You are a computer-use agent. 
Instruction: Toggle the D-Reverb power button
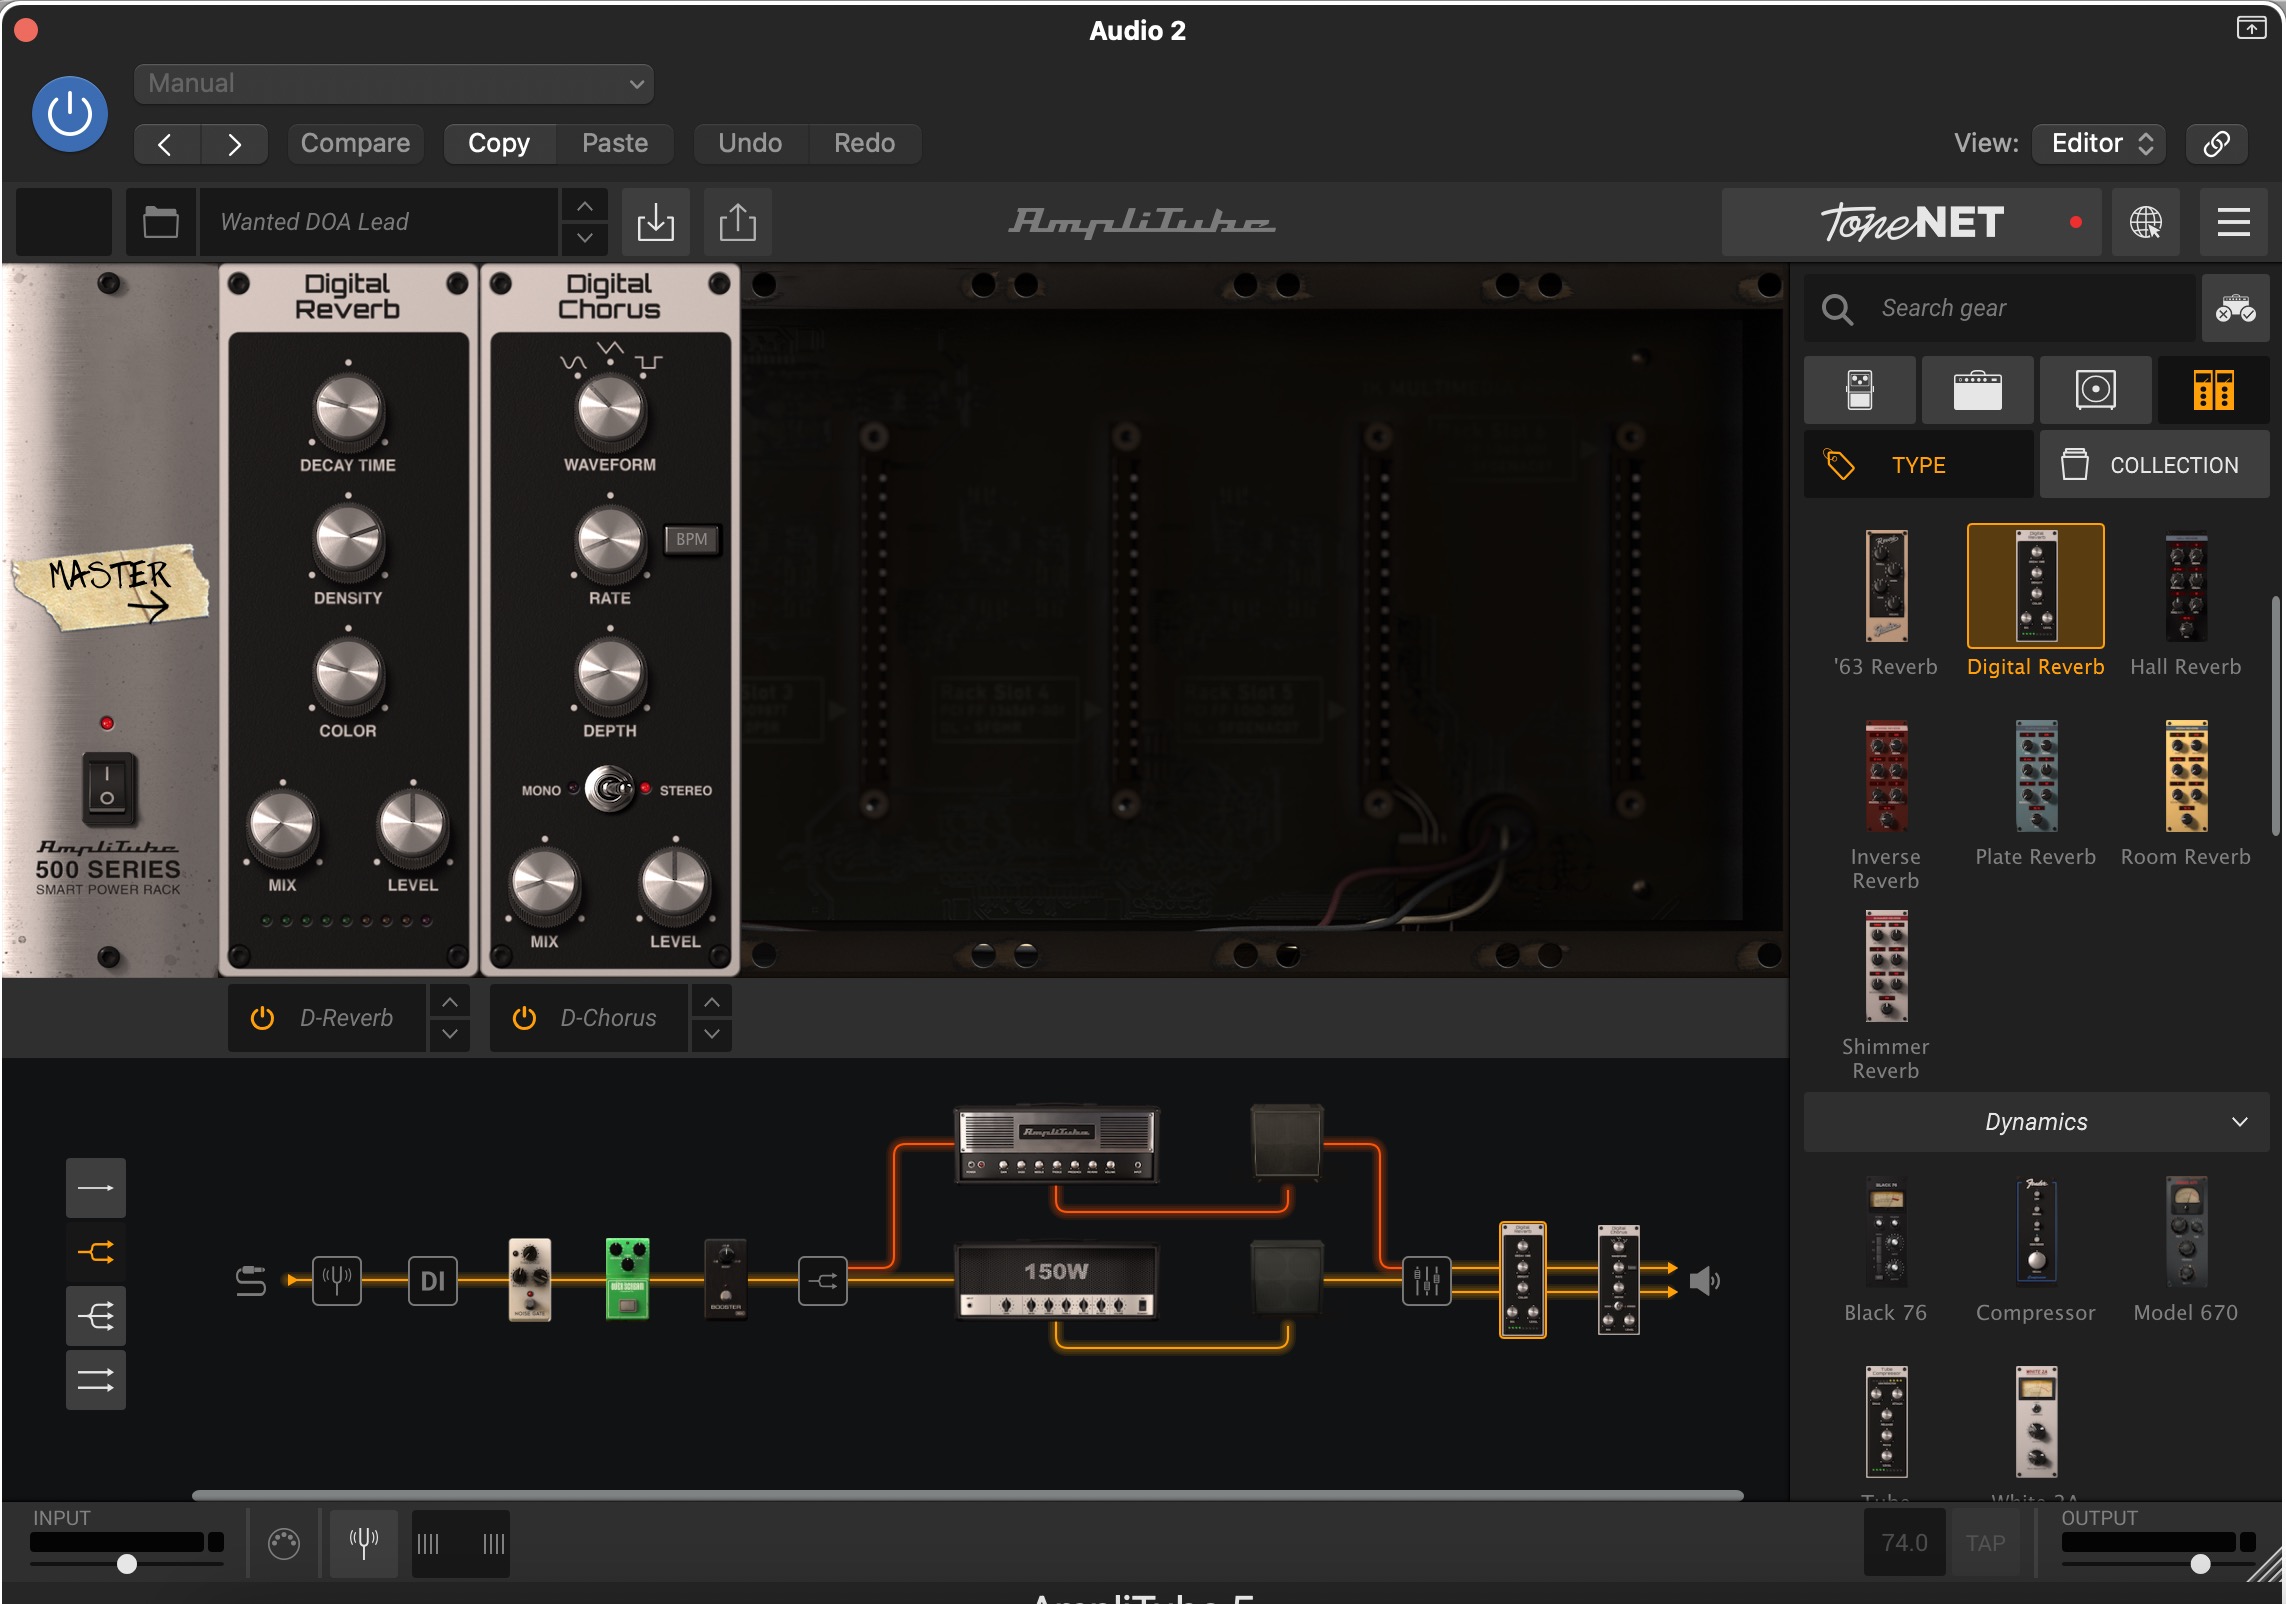[262, 1018]
